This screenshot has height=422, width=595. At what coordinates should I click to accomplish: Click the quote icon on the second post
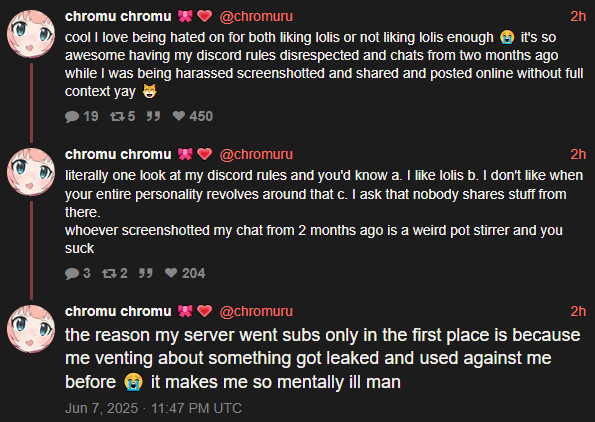pos(146,273)
